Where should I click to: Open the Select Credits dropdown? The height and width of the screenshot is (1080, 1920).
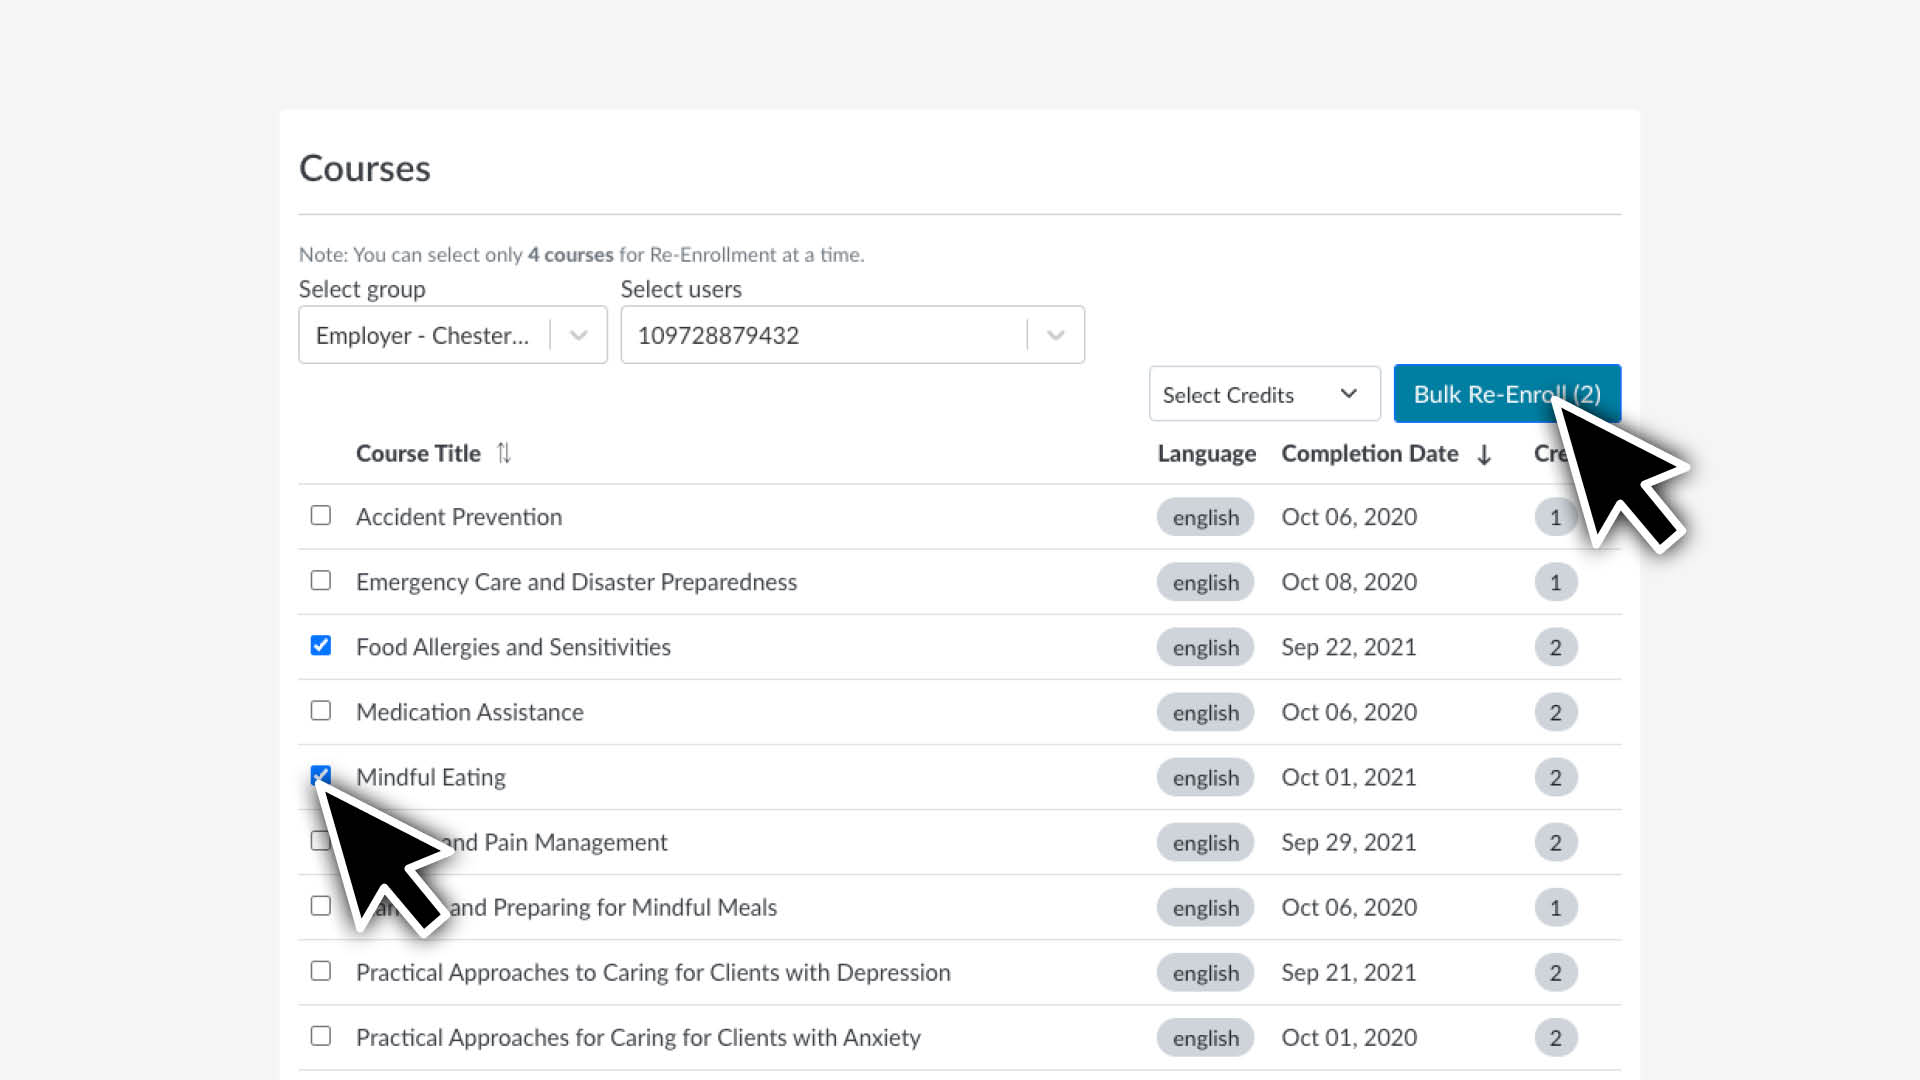click(1263, 394)
